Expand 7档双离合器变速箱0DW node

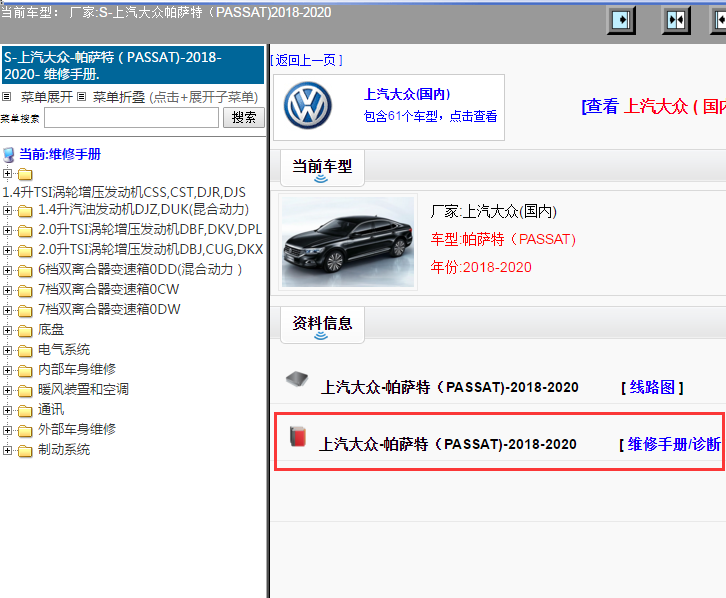[x=7, y=310]
